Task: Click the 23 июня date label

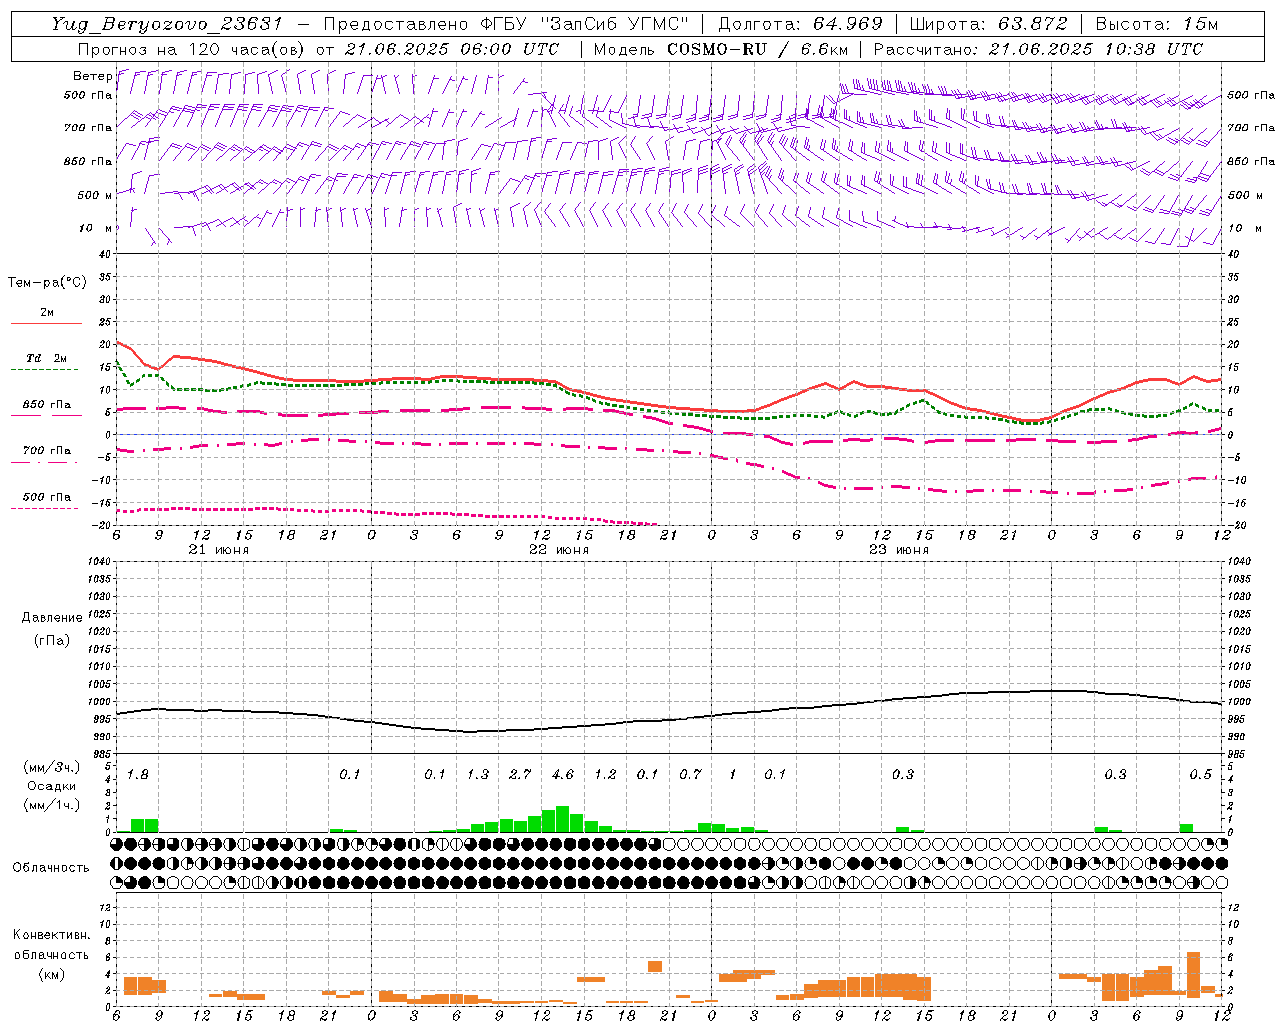Action: (x=899, y=550)
